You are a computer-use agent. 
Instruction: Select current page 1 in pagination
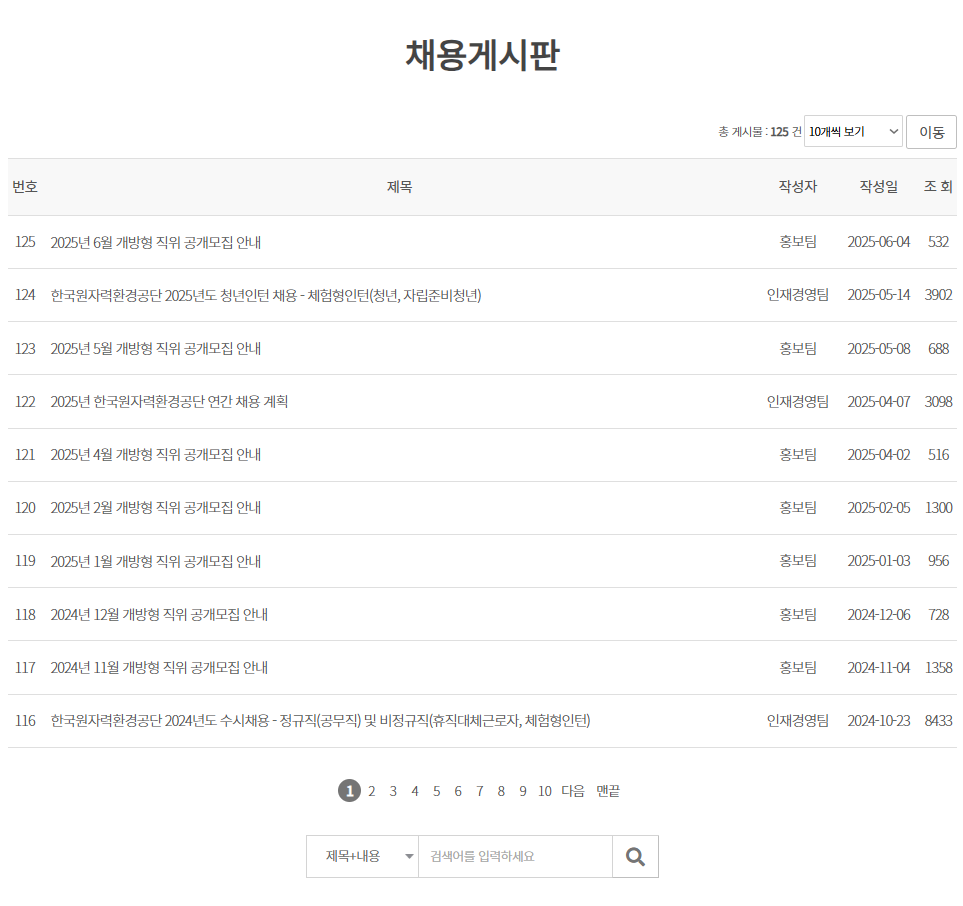[349, 791]
